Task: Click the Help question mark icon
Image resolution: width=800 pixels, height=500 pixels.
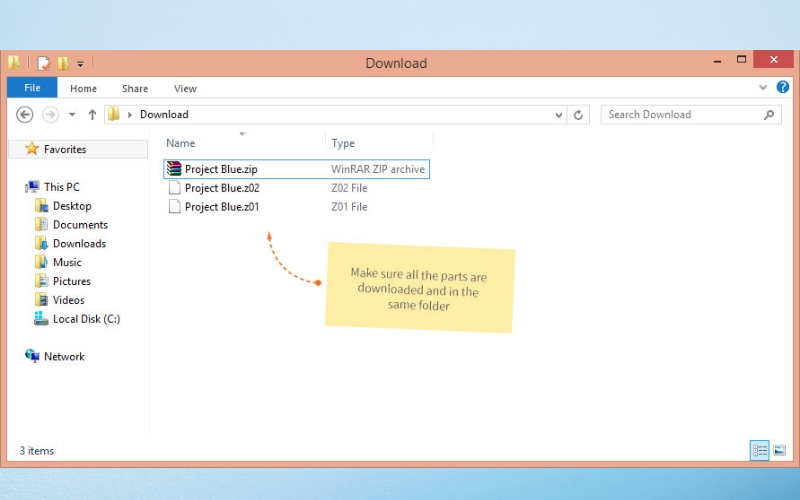Action: tap(783, 88)
